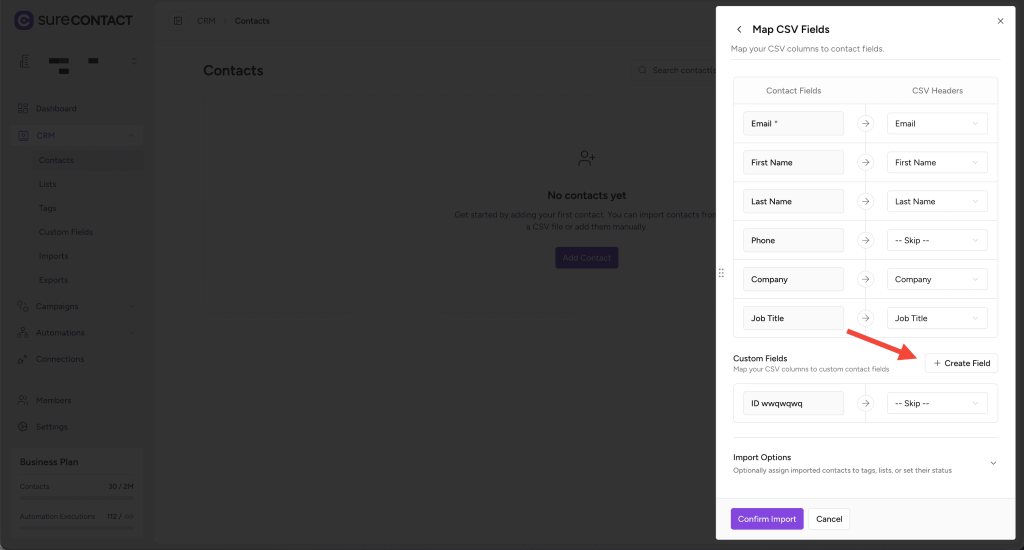Click the Create Field button
The height and width of the screenshot is (550, 1024).
tap(961, 363)
